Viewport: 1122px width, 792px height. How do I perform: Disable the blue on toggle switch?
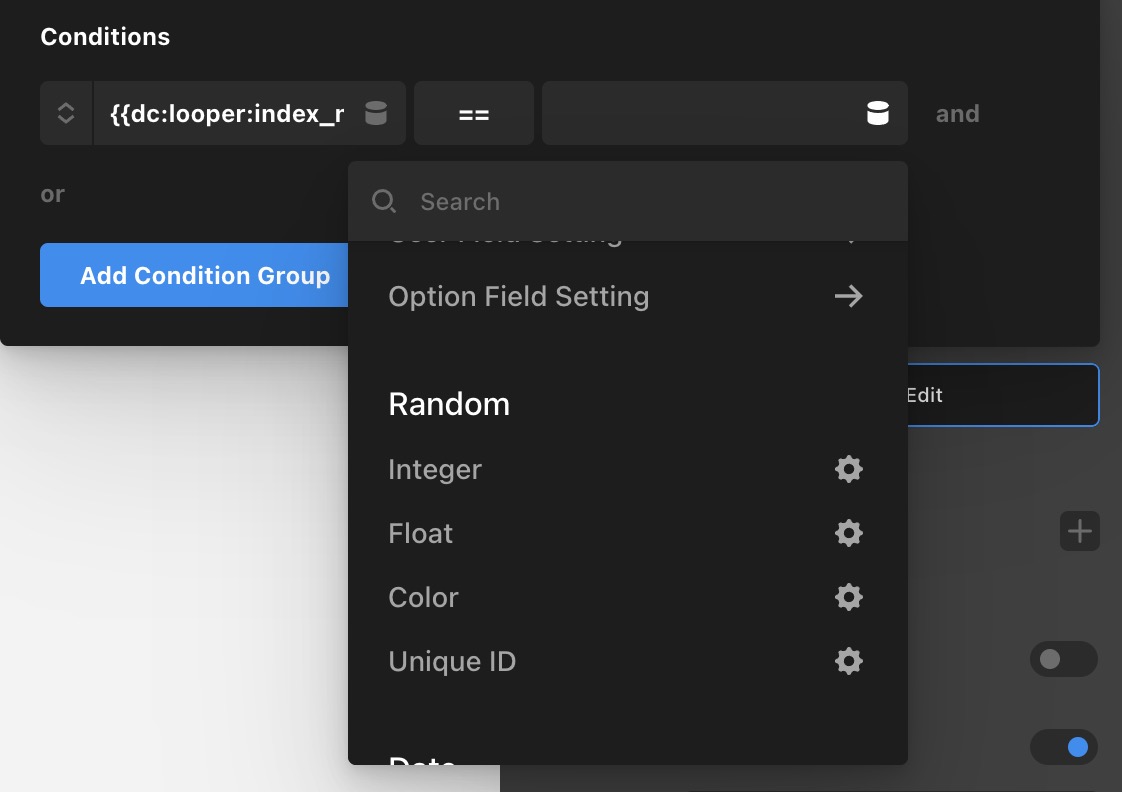[1063, 747]
